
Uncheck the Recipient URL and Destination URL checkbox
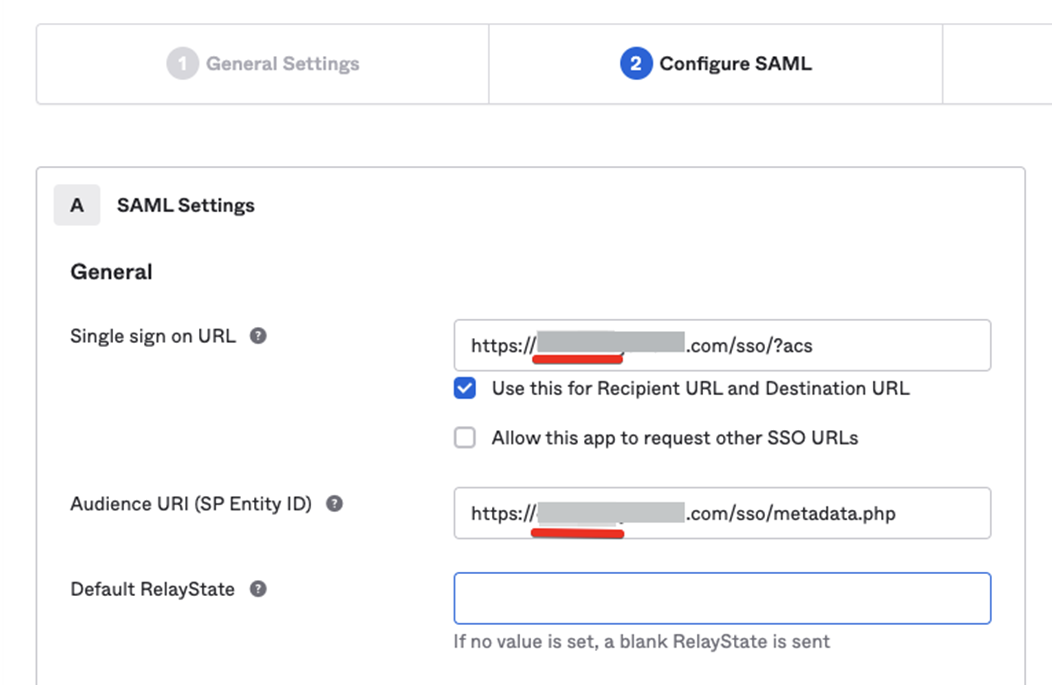465,388
